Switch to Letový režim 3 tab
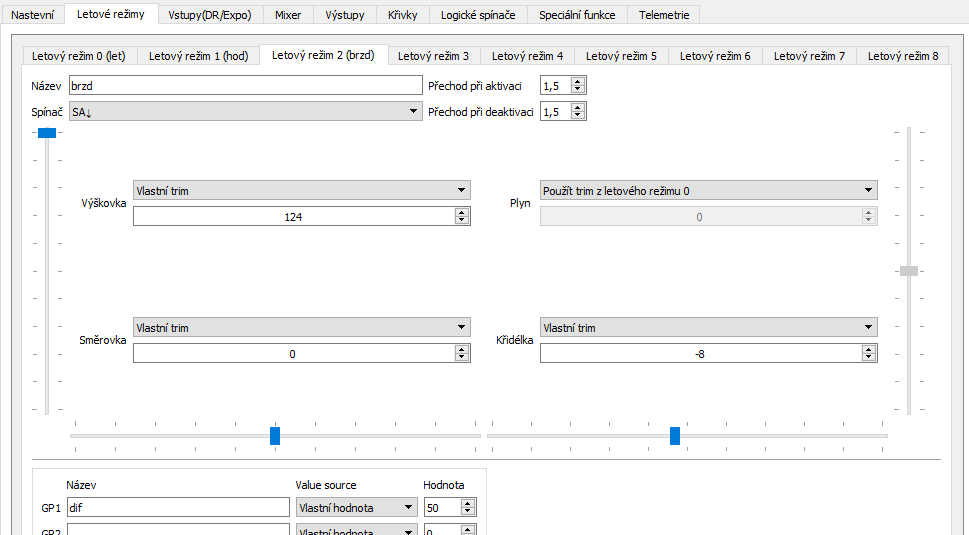Viewport: 969px width, 535px height. pos(432,56)
